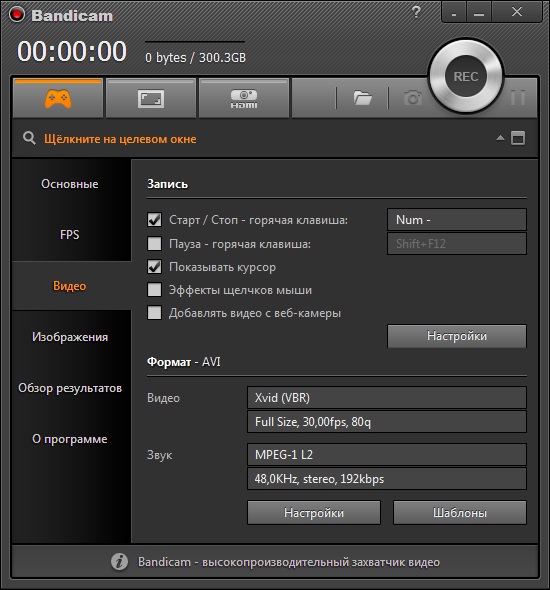Enable Эффекты щелчков мыши checkbox
This screenshot has width=550, height=590.
coord(154,290)
